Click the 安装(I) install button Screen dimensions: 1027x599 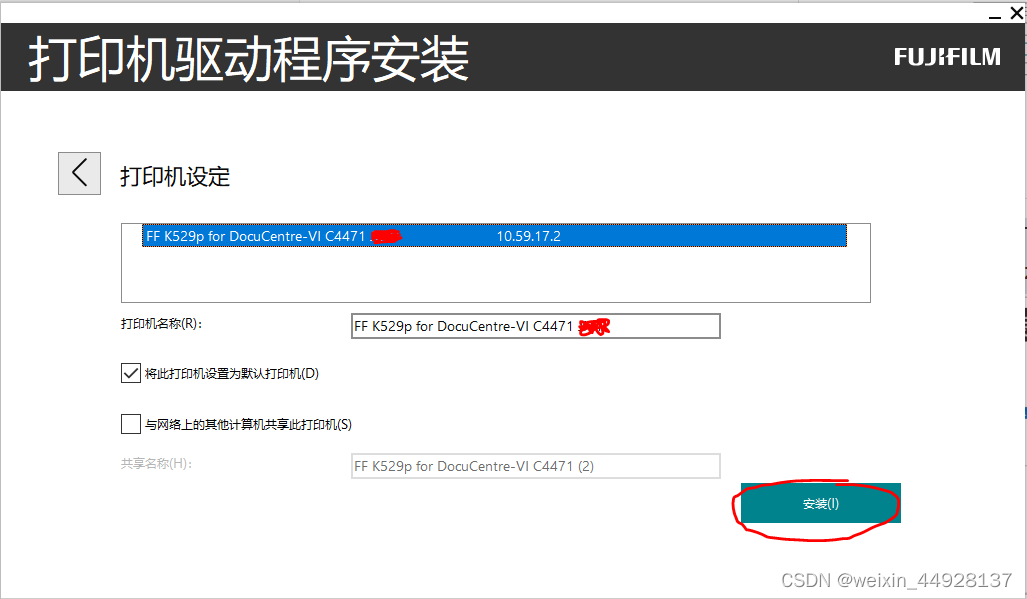[x=821, y=503]
